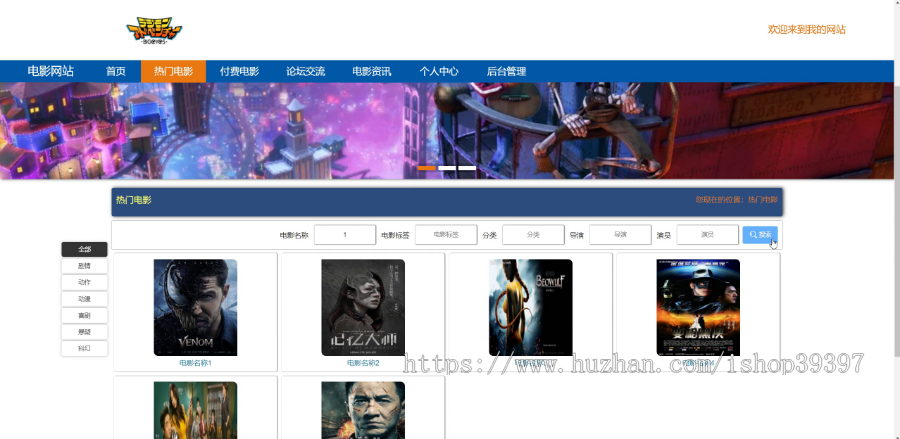Click the Digimon site logo
This screenshot has height=439, width=900.
[154, 31]
